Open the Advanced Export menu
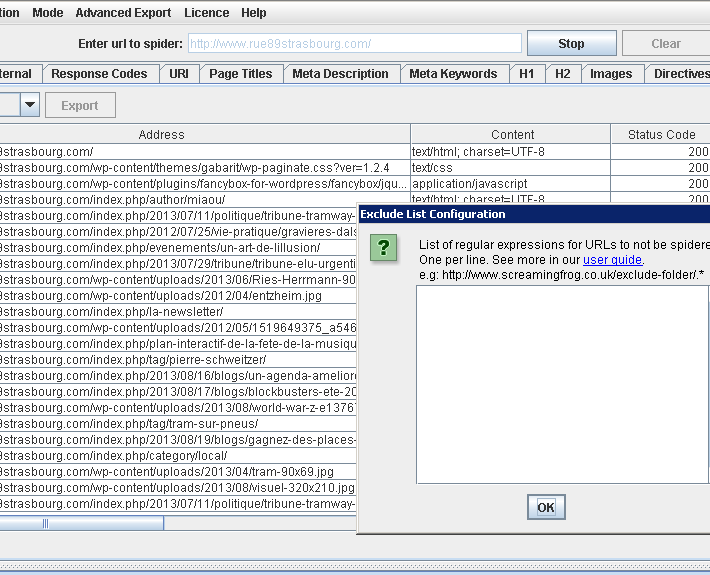The image size is (710, 575). (x=123, y=13)
